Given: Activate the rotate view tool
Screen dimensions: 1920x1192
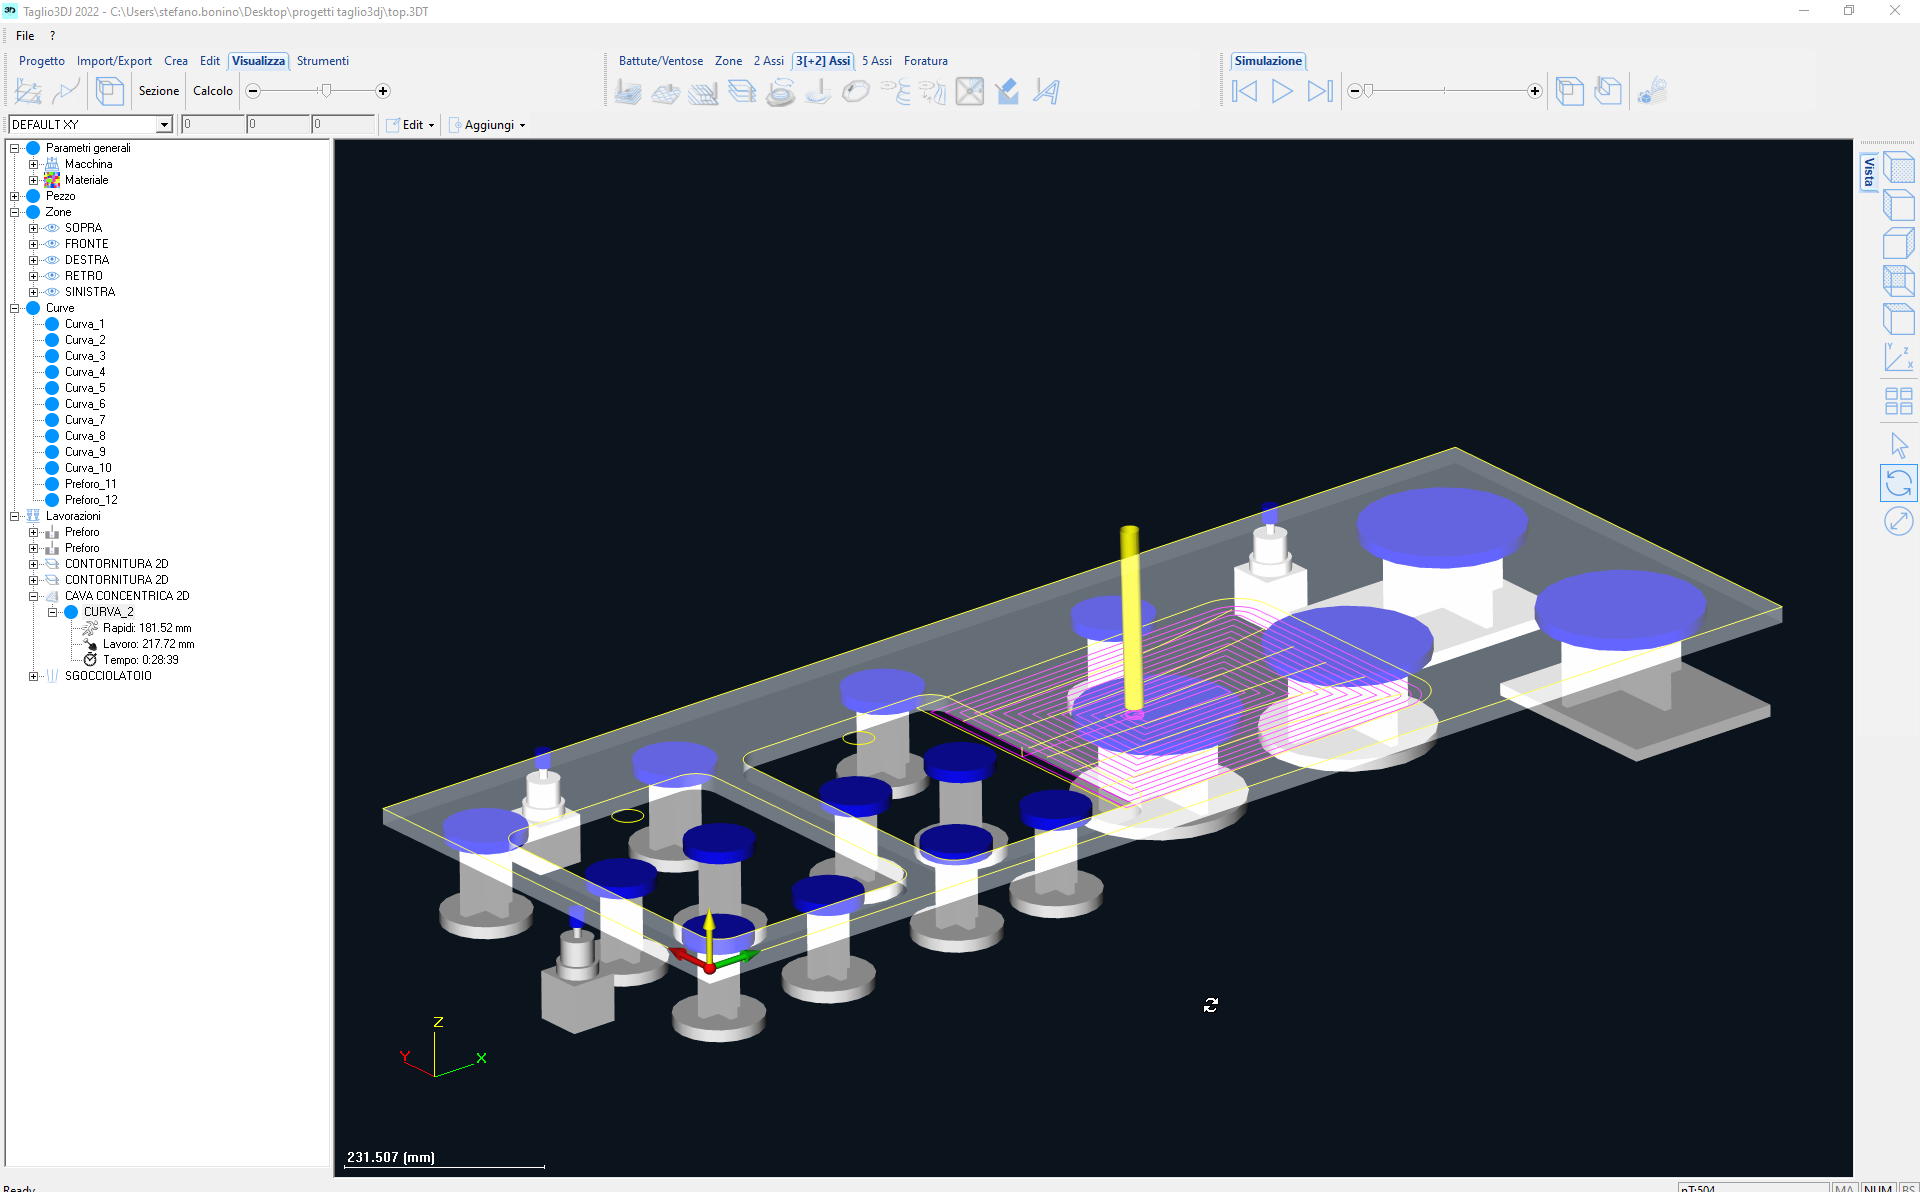Looking at the screenshot, I should pos(1897,484).
